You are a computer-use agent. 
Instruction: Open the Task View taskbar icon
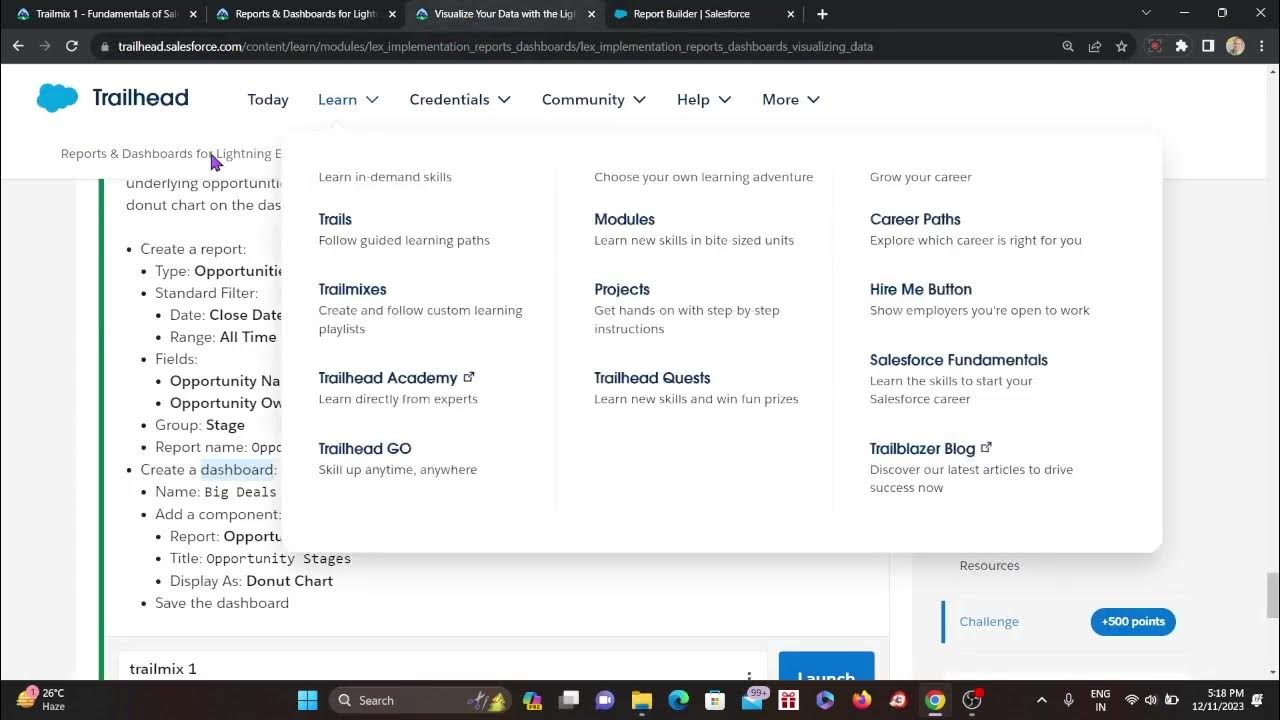[x=568, y=700]
